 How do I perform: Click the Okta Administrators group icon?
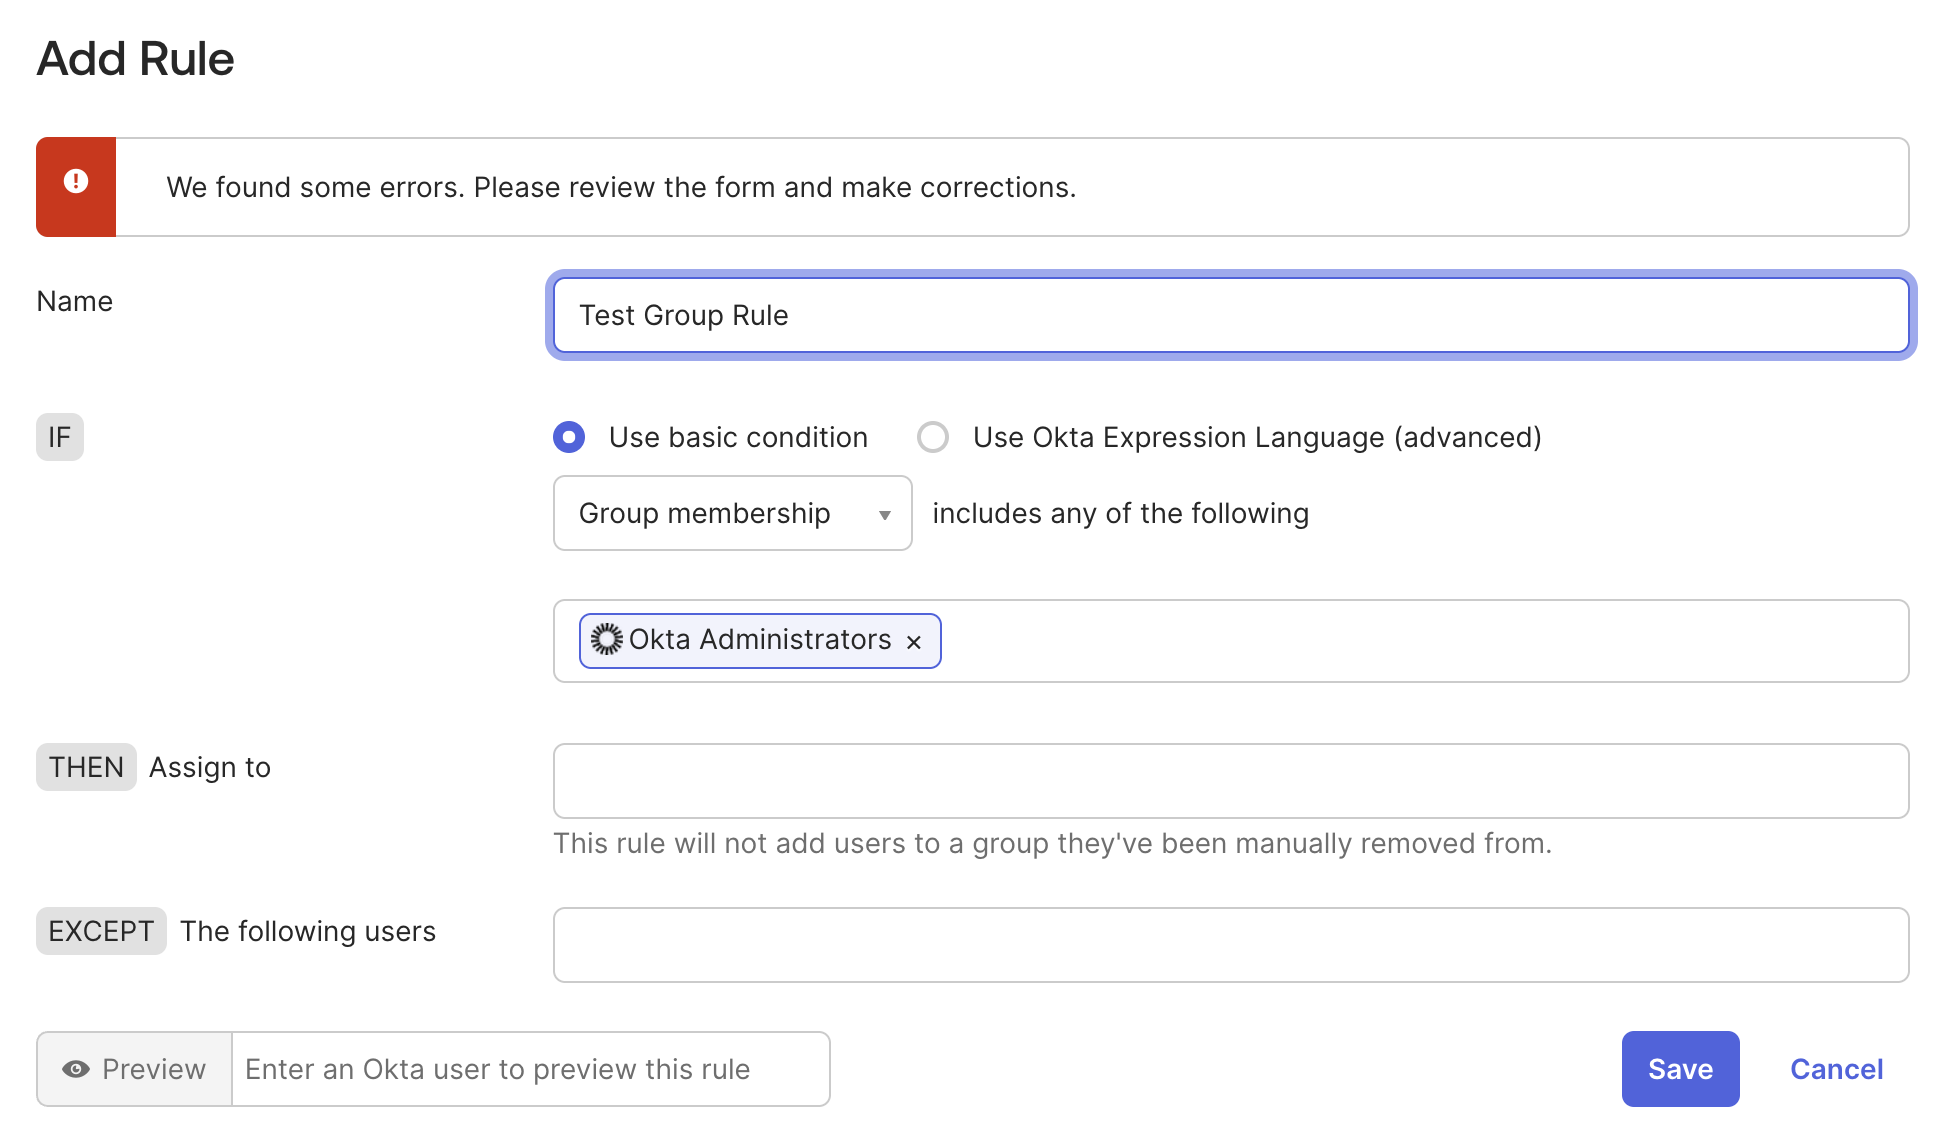(x=606, y=639)
